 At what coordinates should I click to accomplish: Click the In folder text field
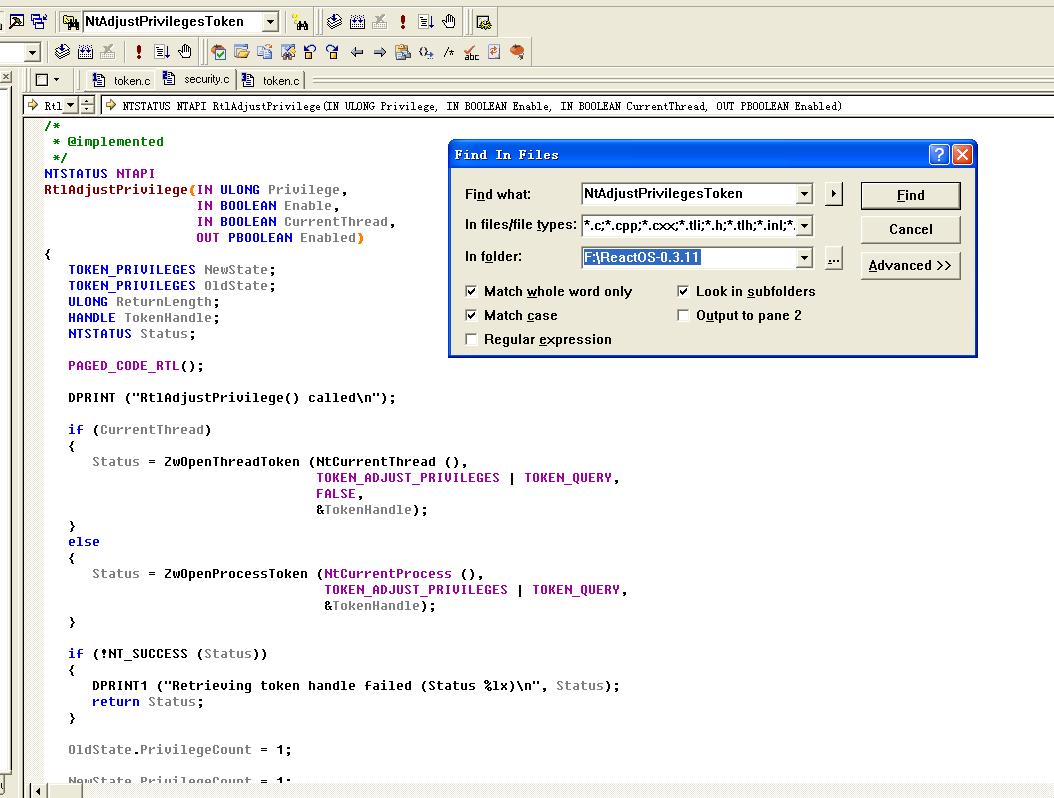pyautogui.click(x=688, y=258)
